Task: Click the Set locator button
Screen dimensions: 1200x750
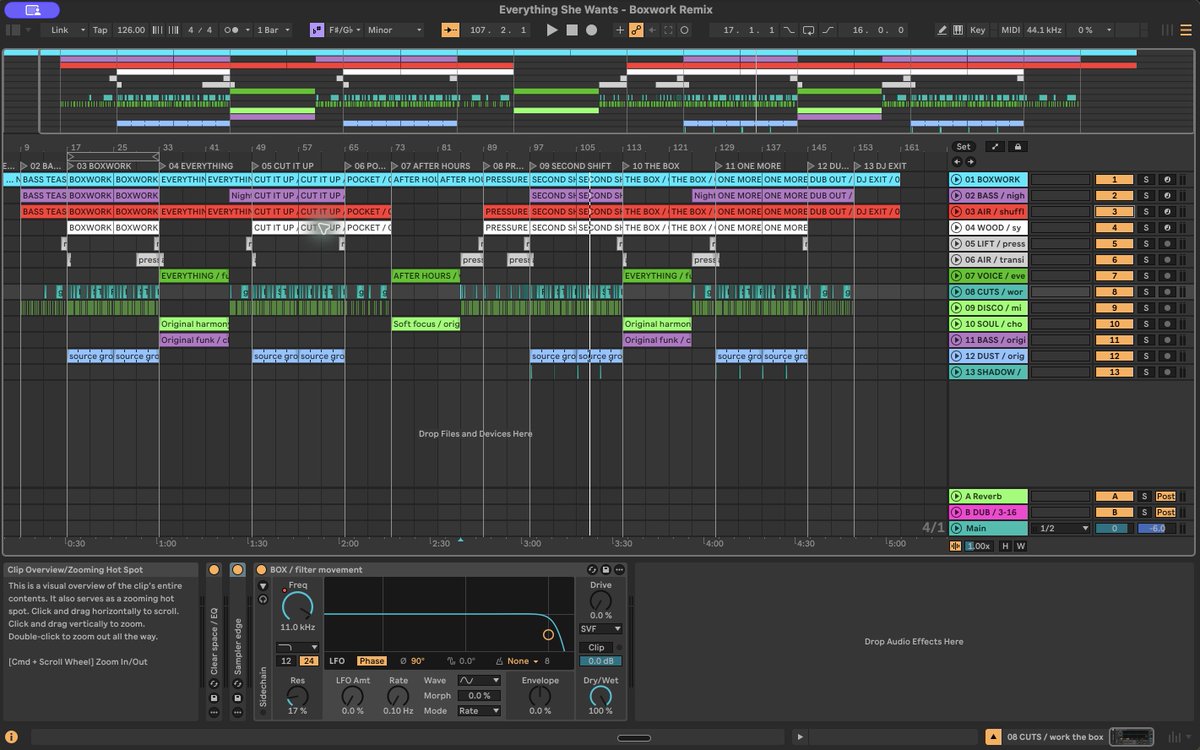Action: (x=963, y=146)
